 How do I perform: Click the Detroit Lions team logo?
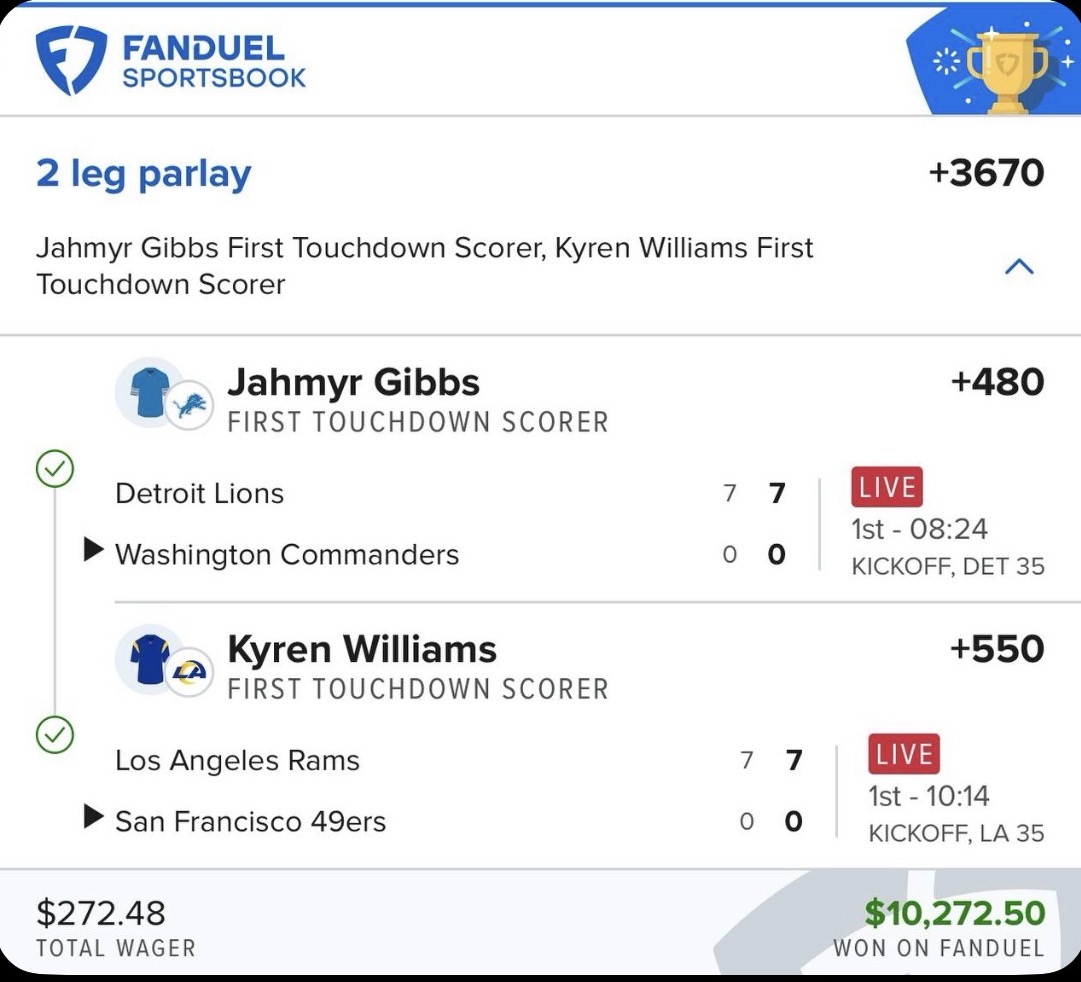pos(189,406)
